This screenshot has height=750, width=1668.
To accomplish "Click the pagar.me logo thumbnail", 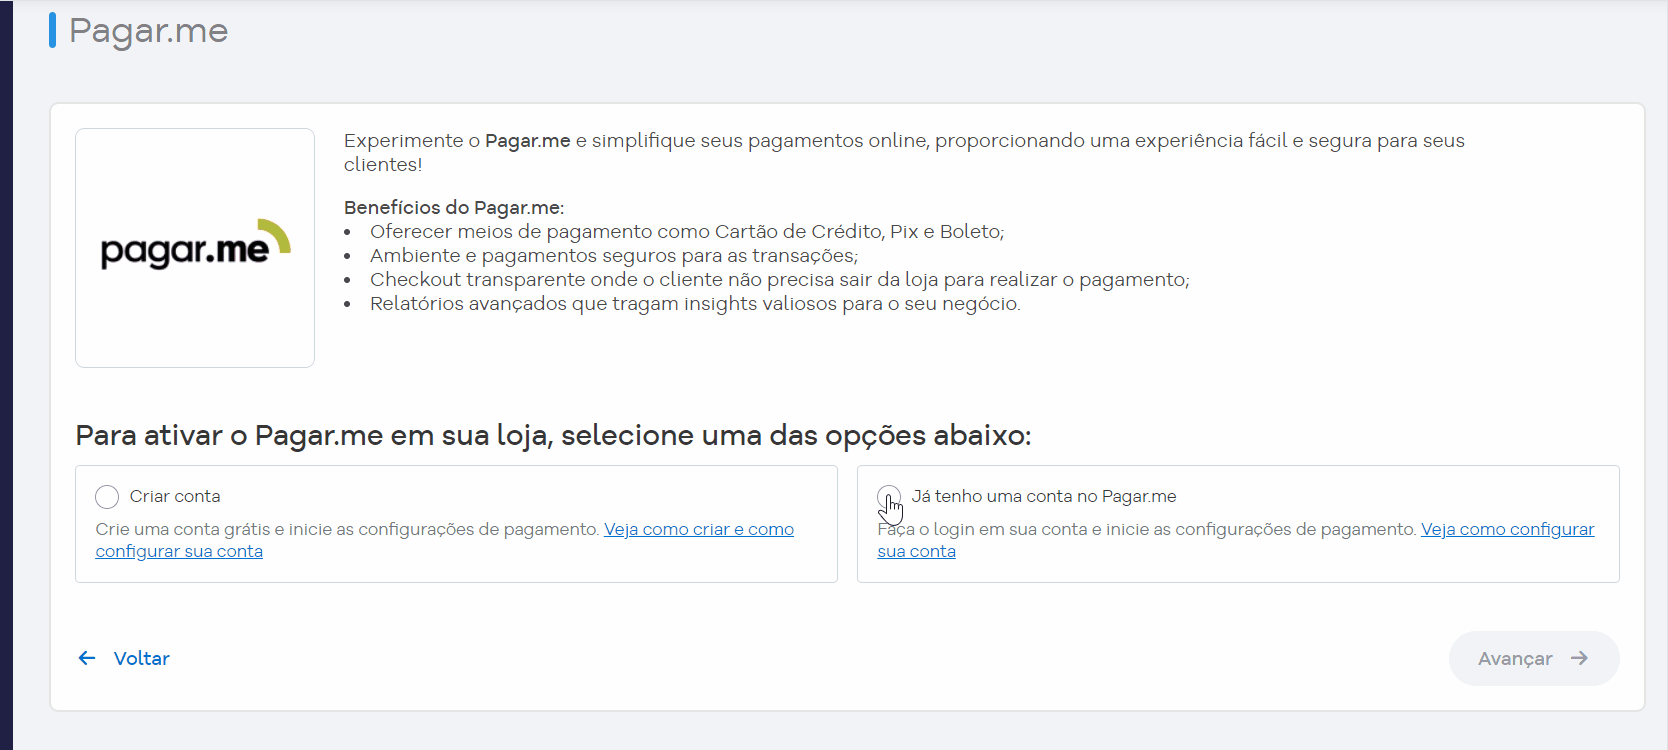I will 195,248.
